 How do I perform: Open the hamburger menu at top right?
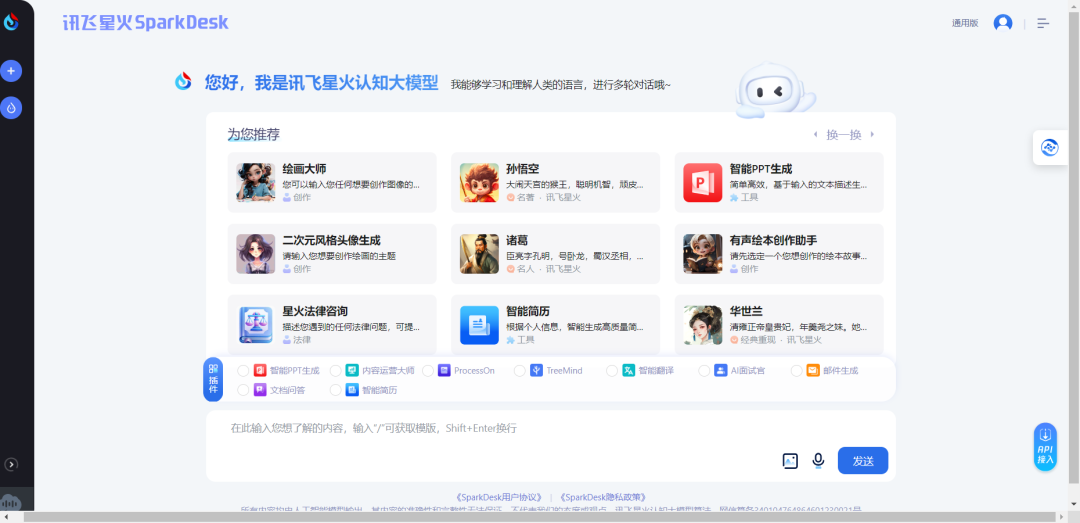[1043, 23]
